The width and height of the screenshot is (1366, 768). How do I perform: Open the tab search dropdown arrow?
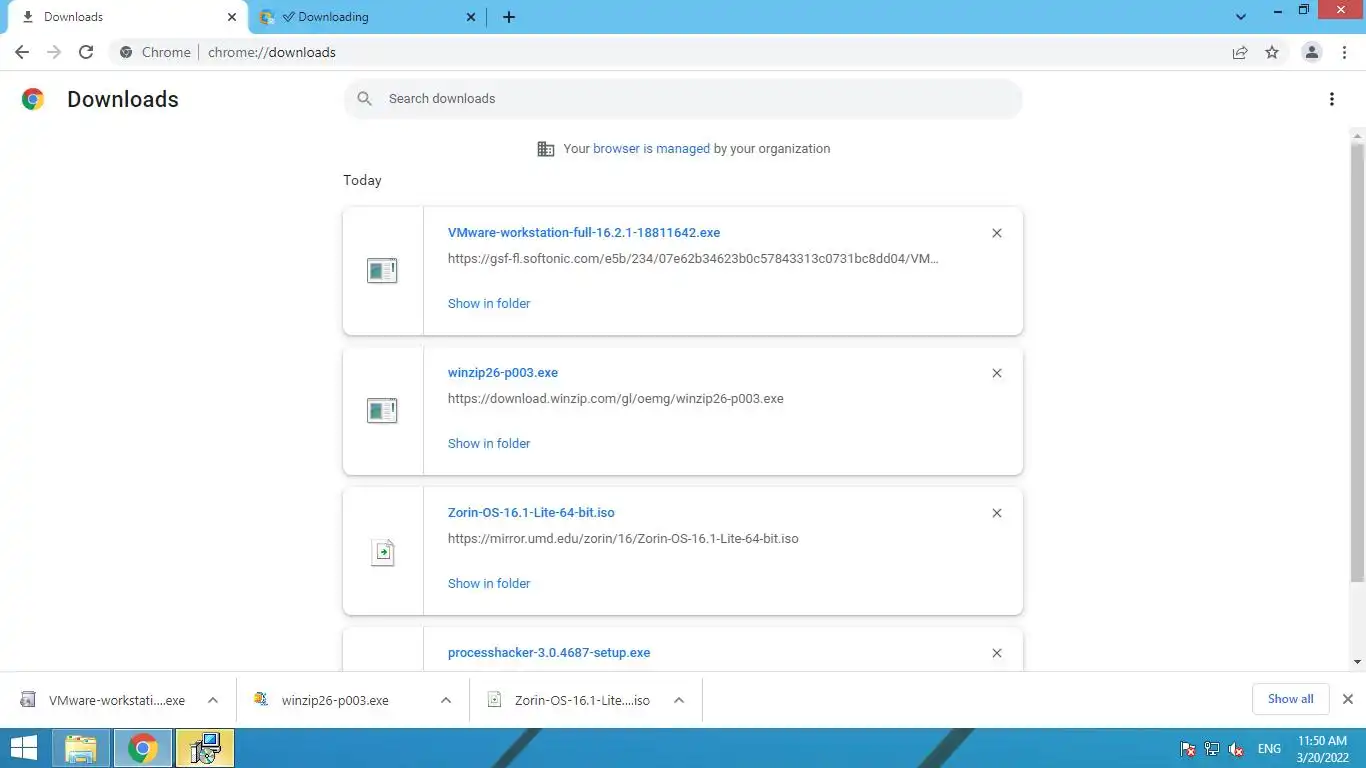(x=1241, y=17)
